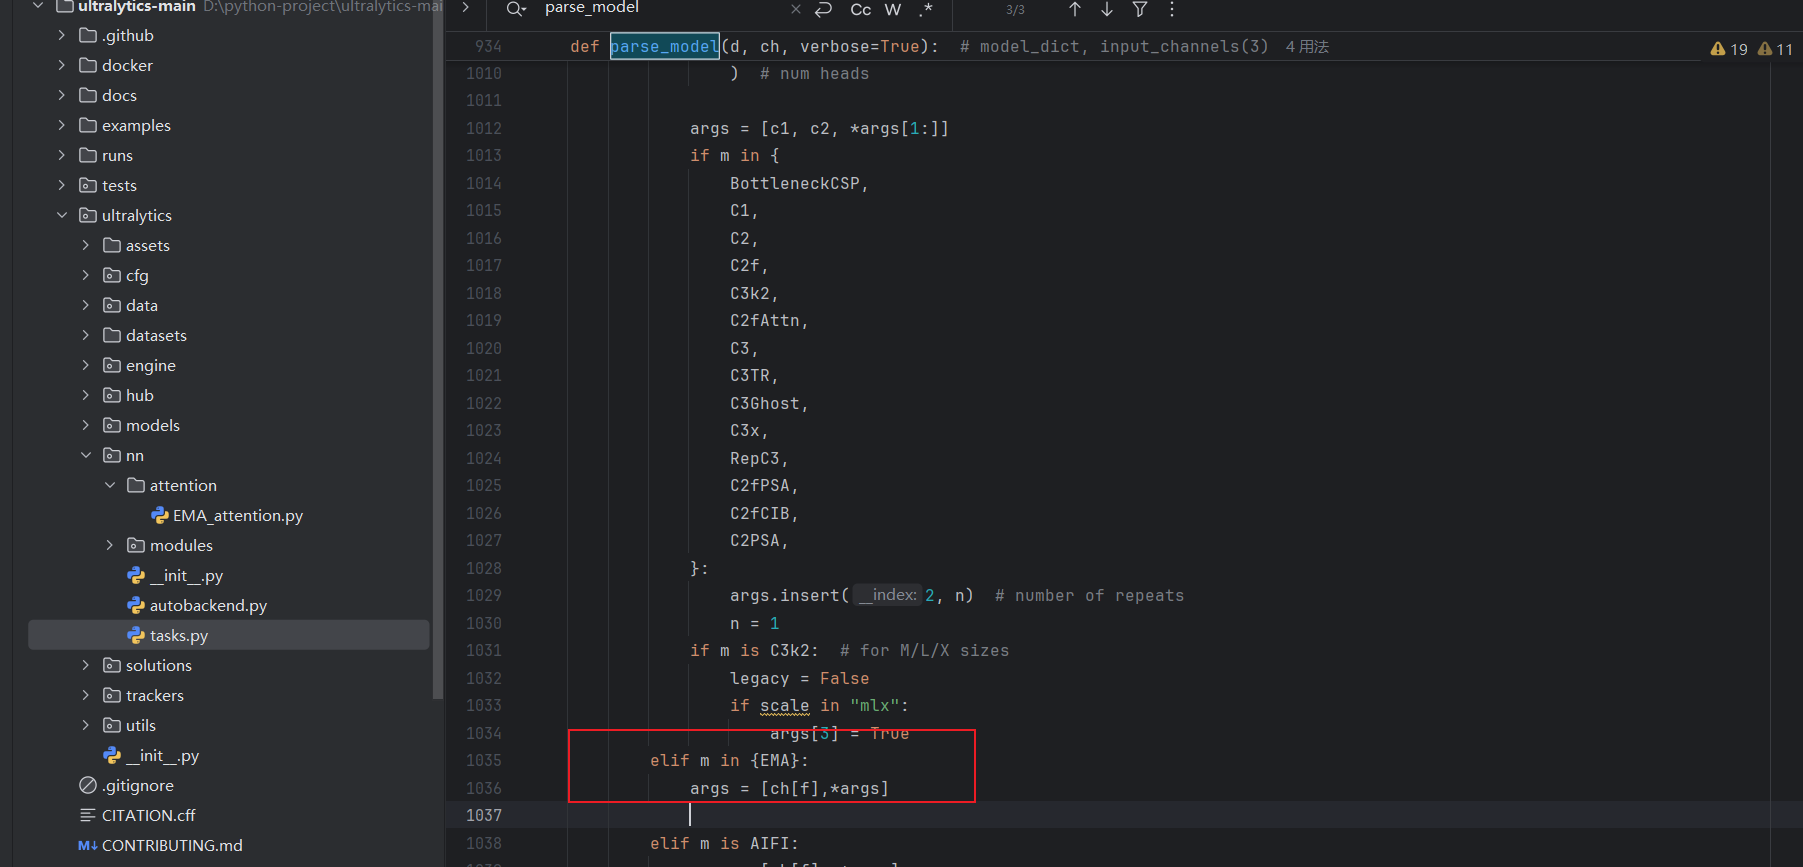Select the engine folder
Screen dimensions: 1803x867
(x=150, y=365)
